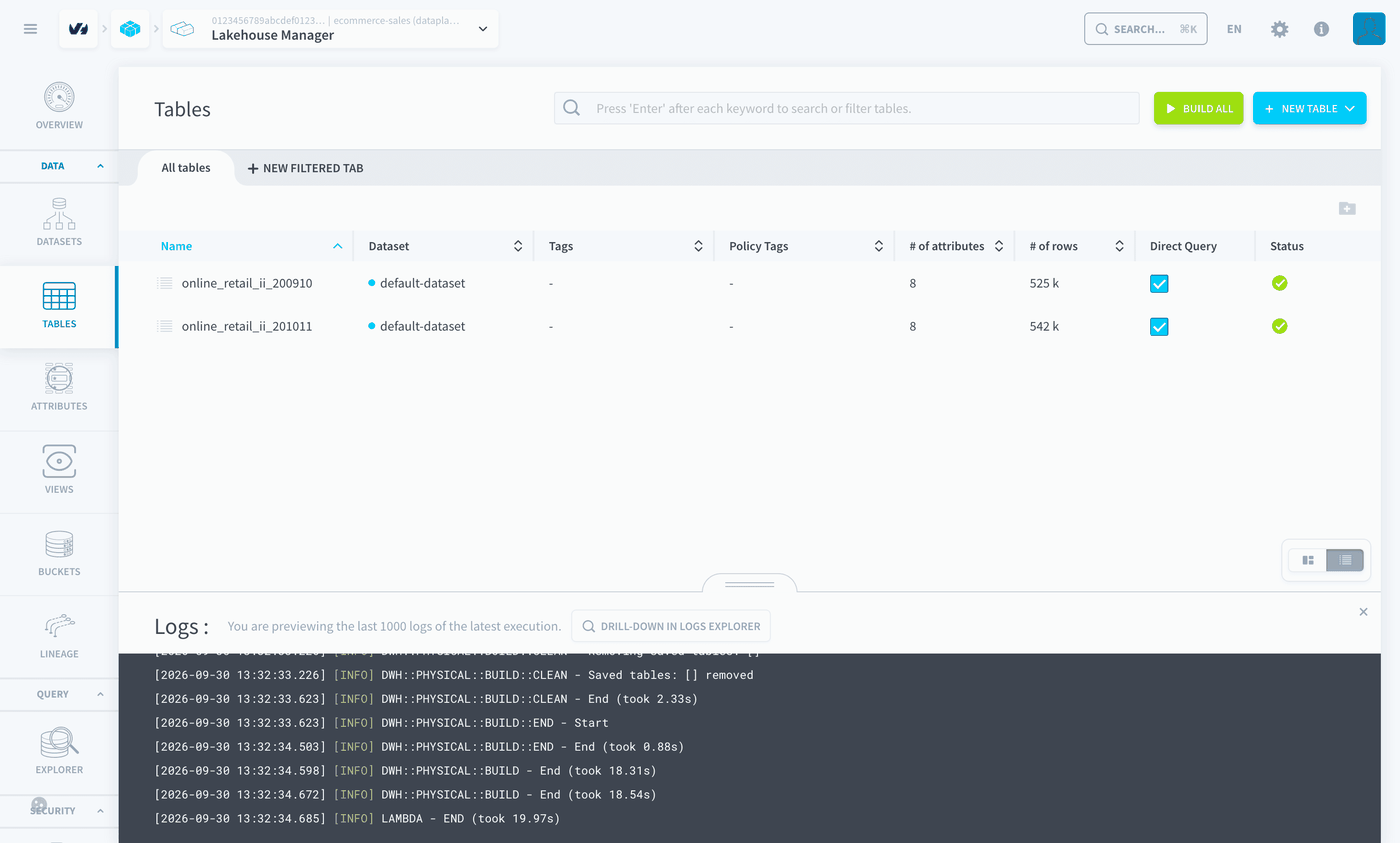Add a New Filtered Tab
The width and height of the screenshot is (1400, 843).
pyautogui.click(x=305, y=168)
